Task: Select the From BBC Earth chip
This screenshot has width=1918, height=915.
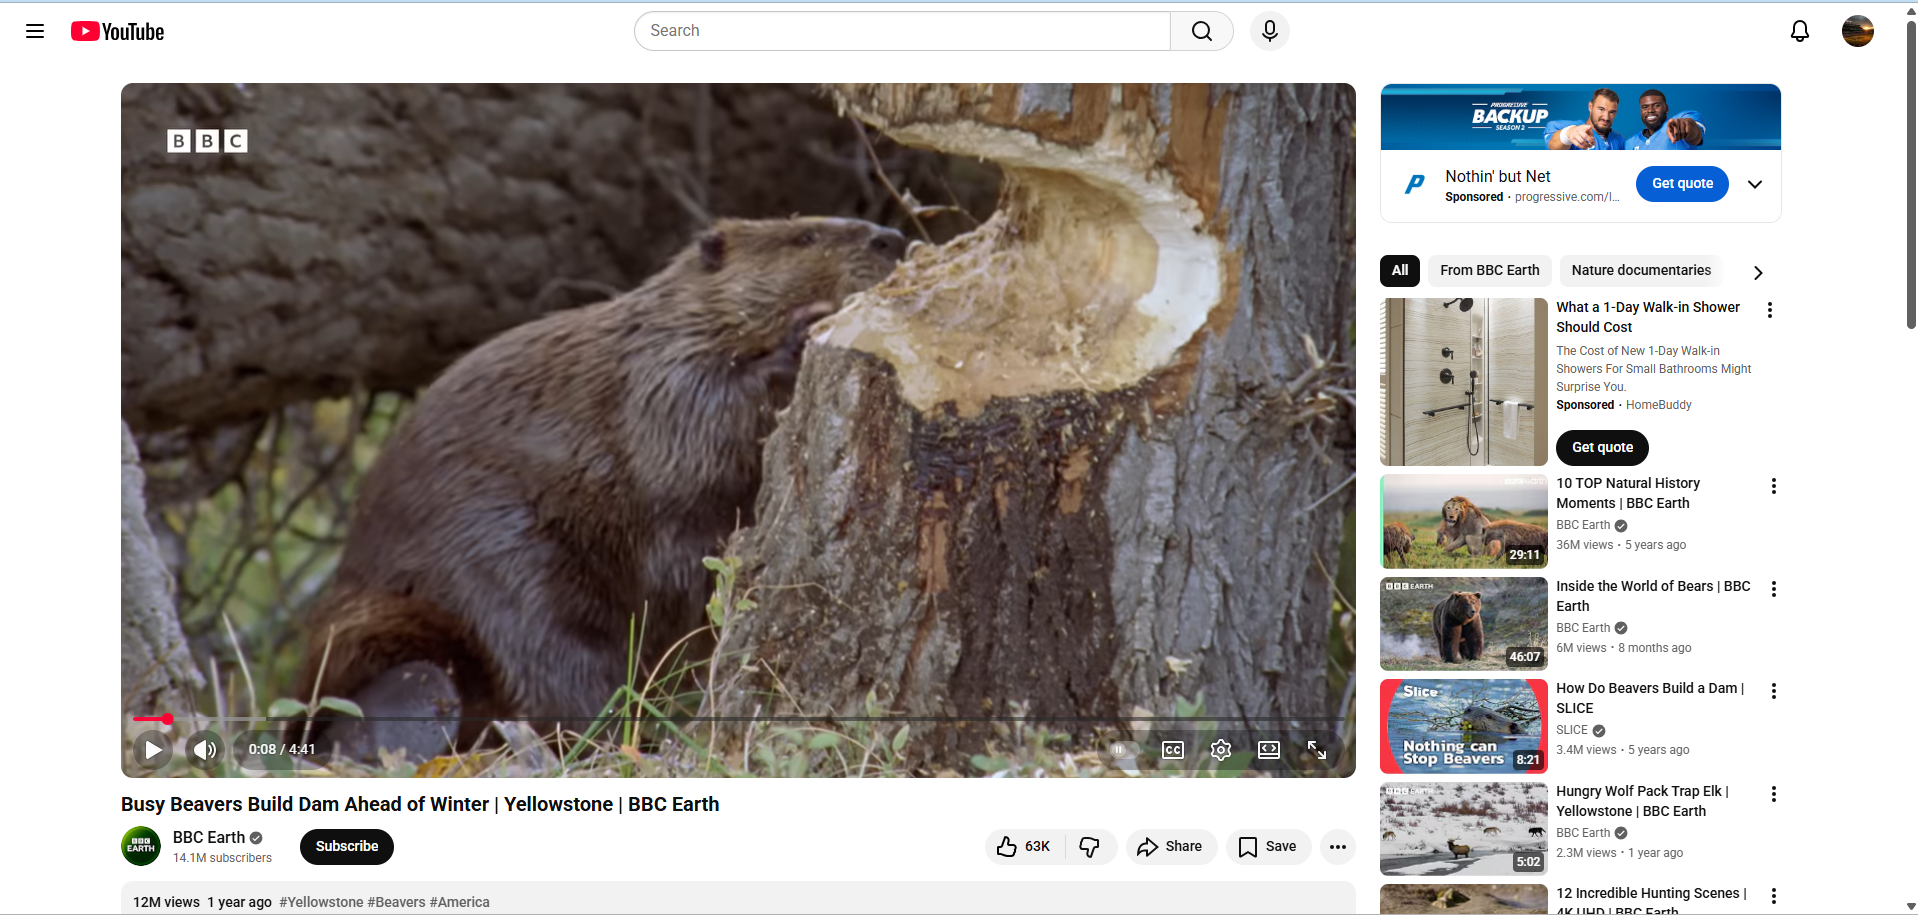Action: click(1489, 271)
